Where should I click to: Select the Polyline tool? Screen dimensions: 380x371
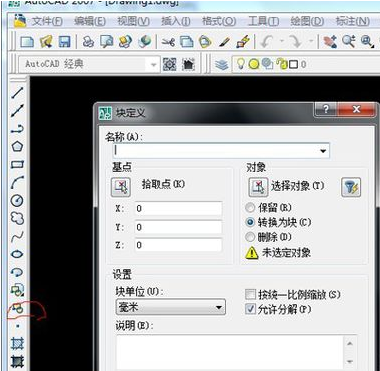[17, 129]
